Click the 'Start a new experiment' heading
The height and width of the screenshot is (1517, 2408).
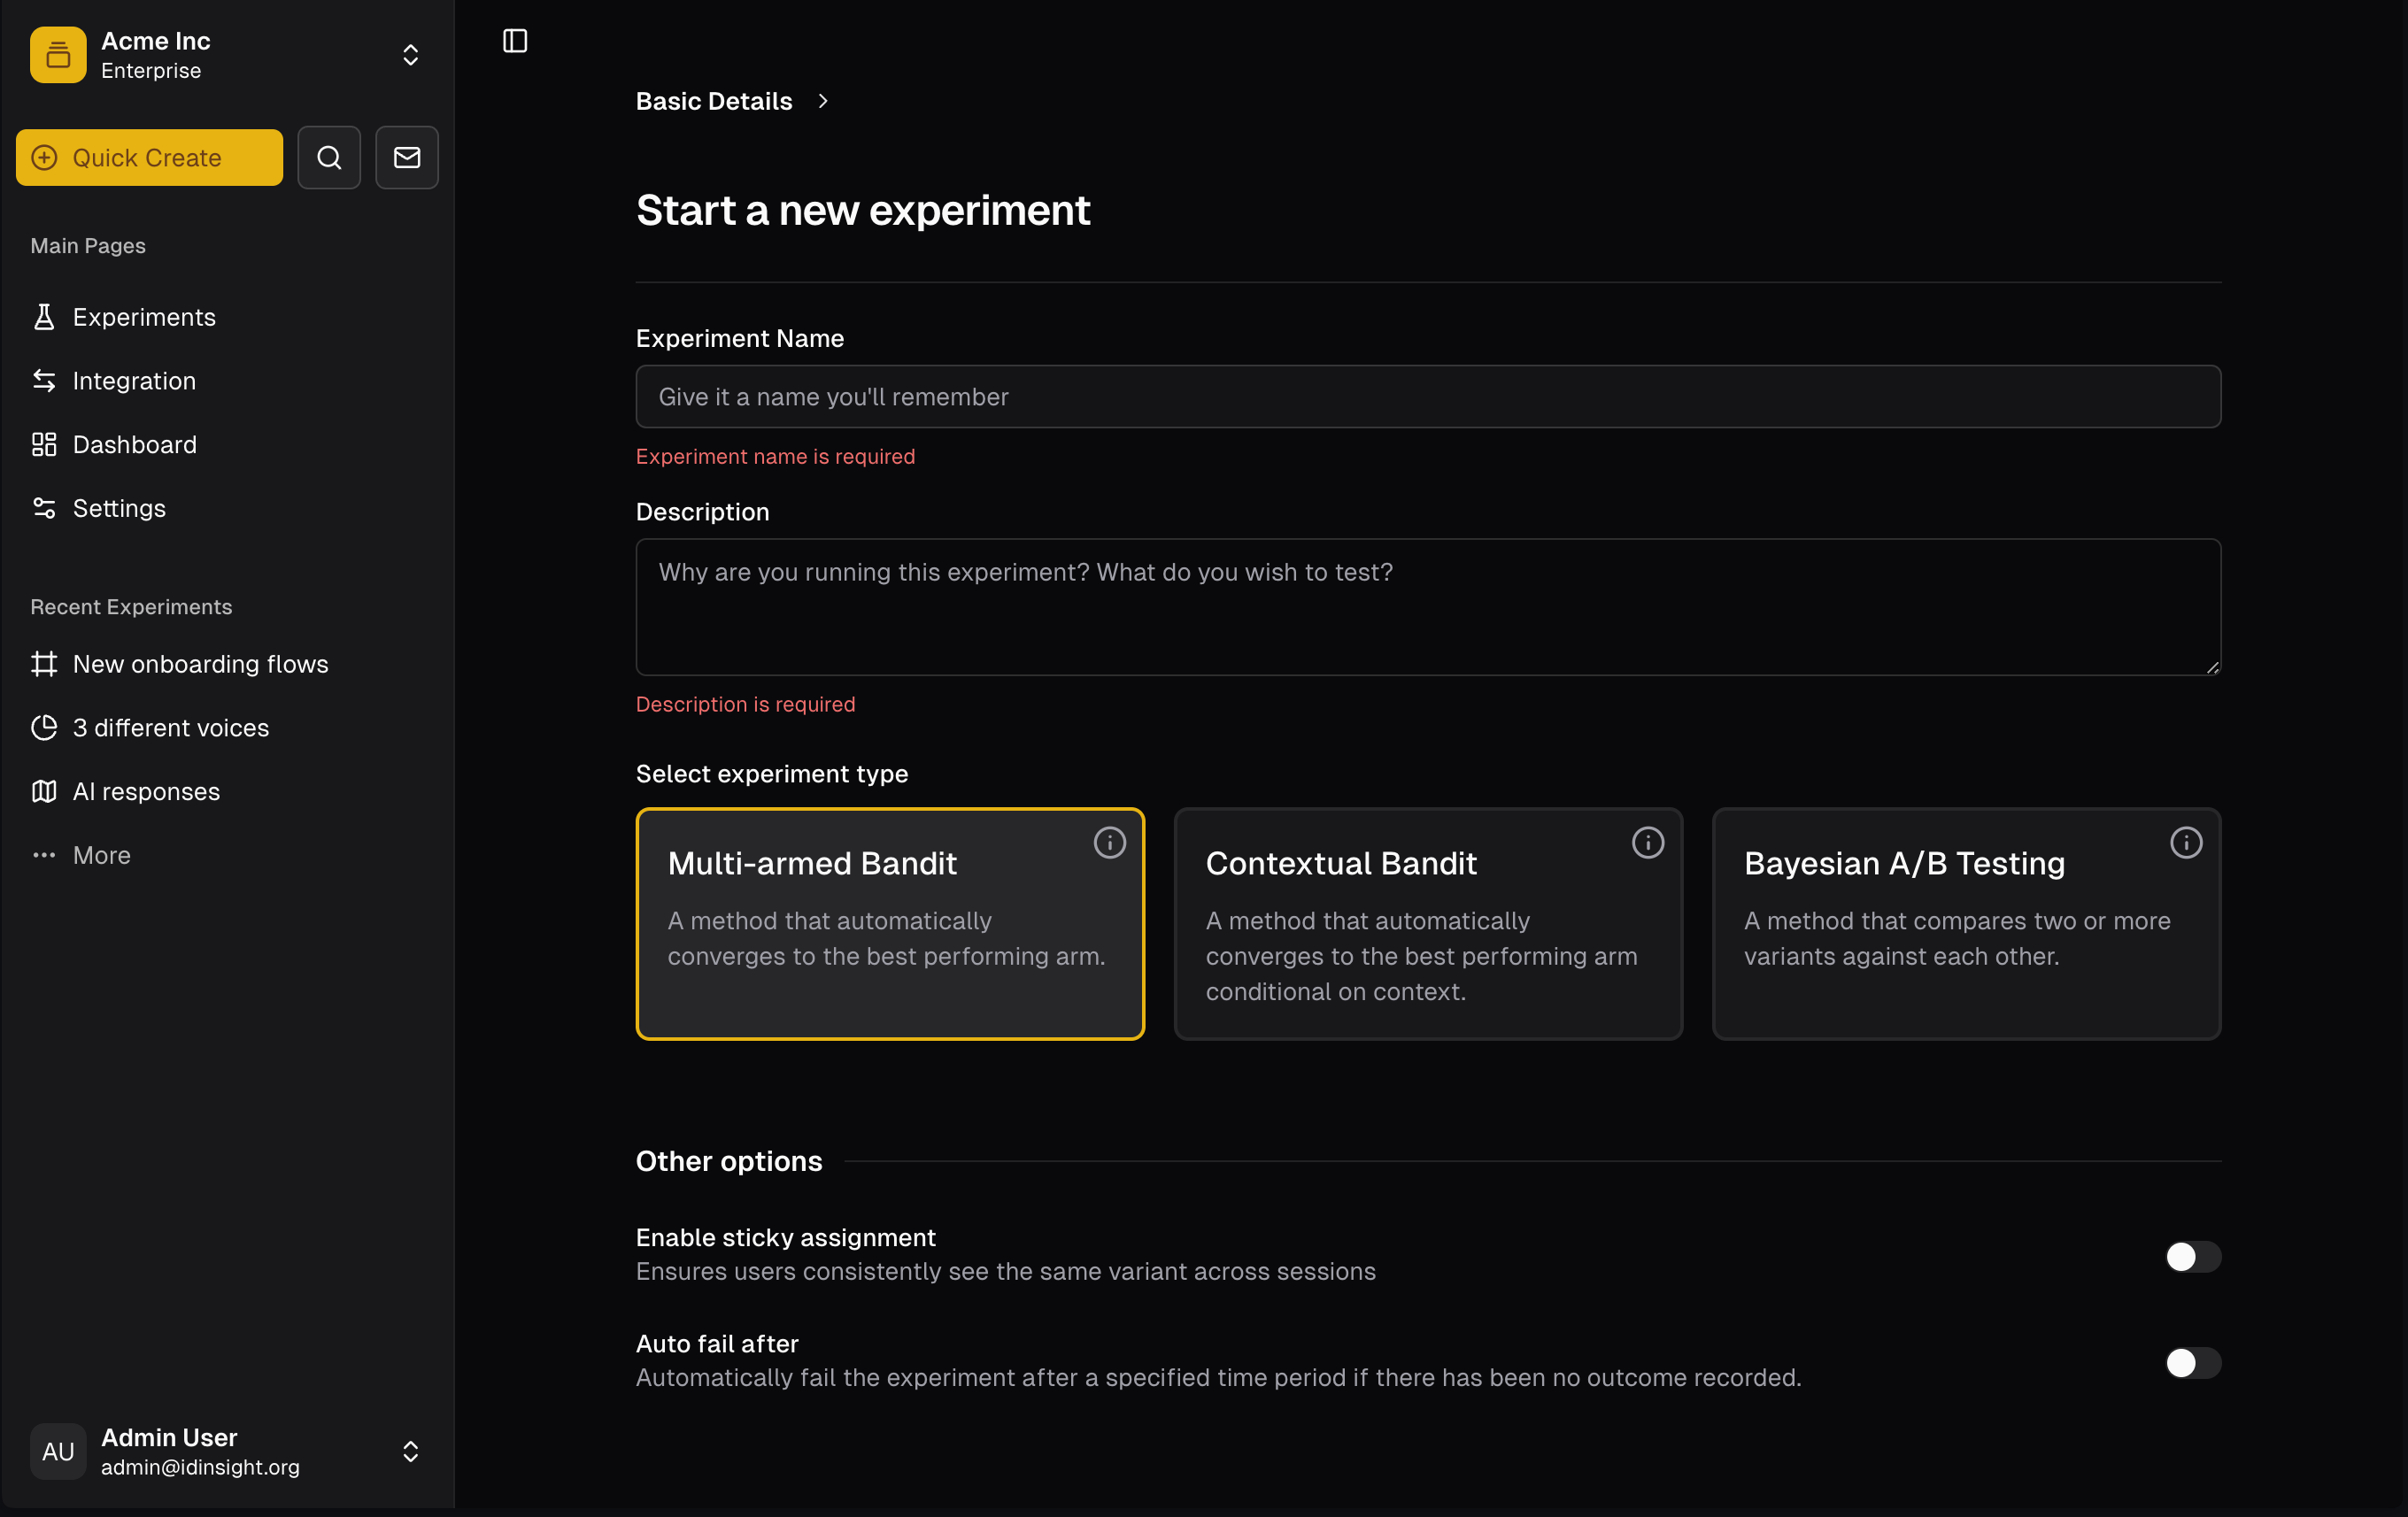(x=862, y=211)
